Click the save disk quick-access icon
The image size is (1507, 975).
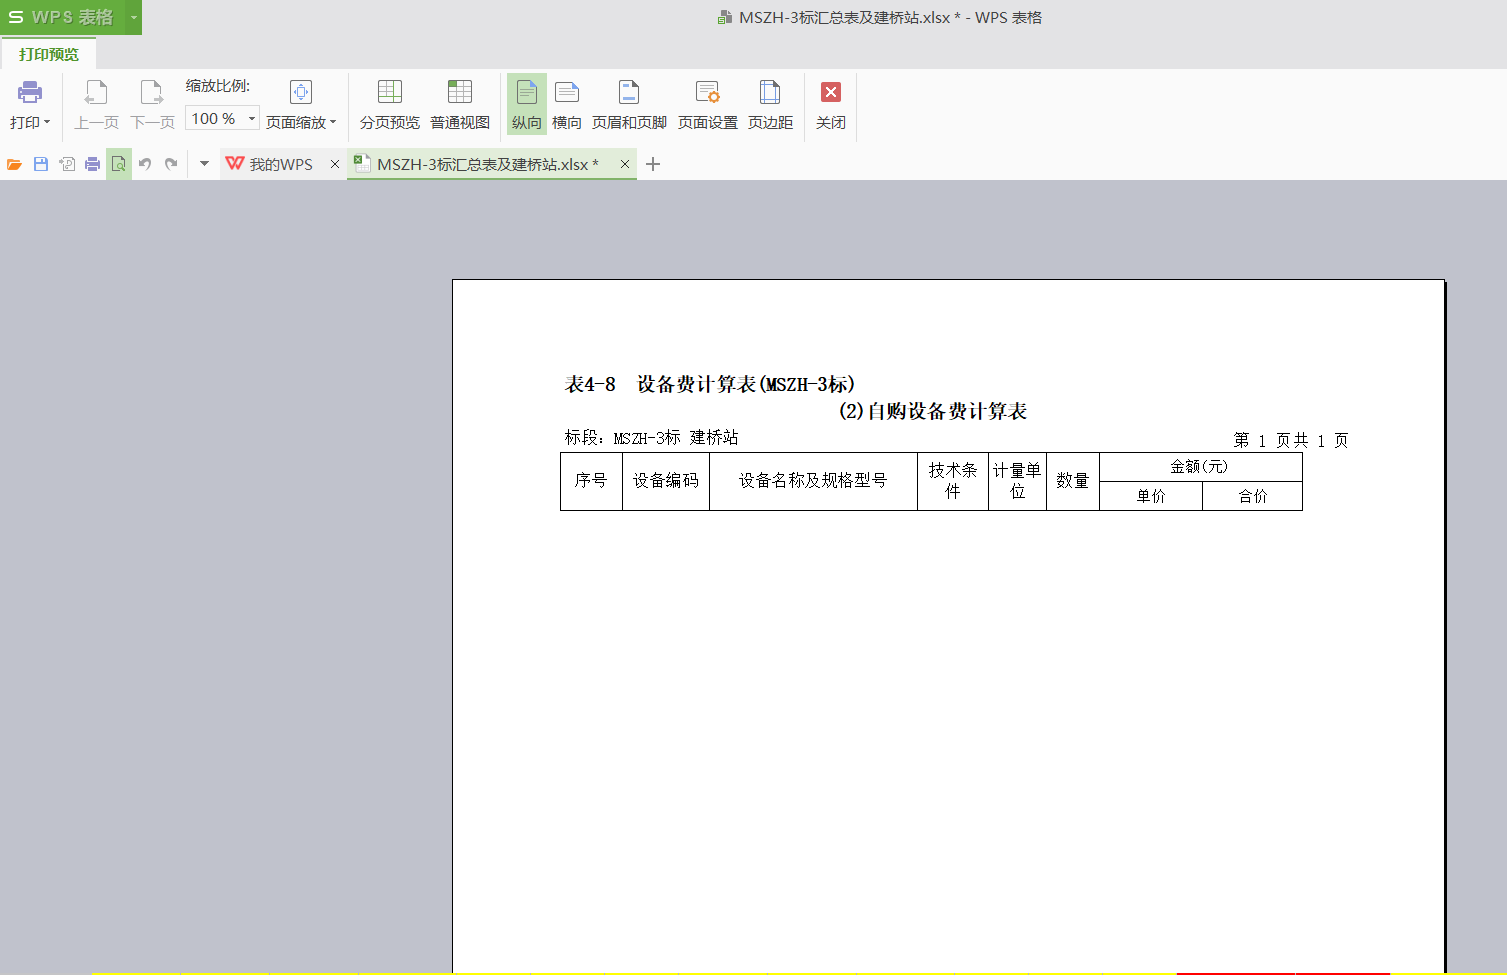(x=41, y=164)
